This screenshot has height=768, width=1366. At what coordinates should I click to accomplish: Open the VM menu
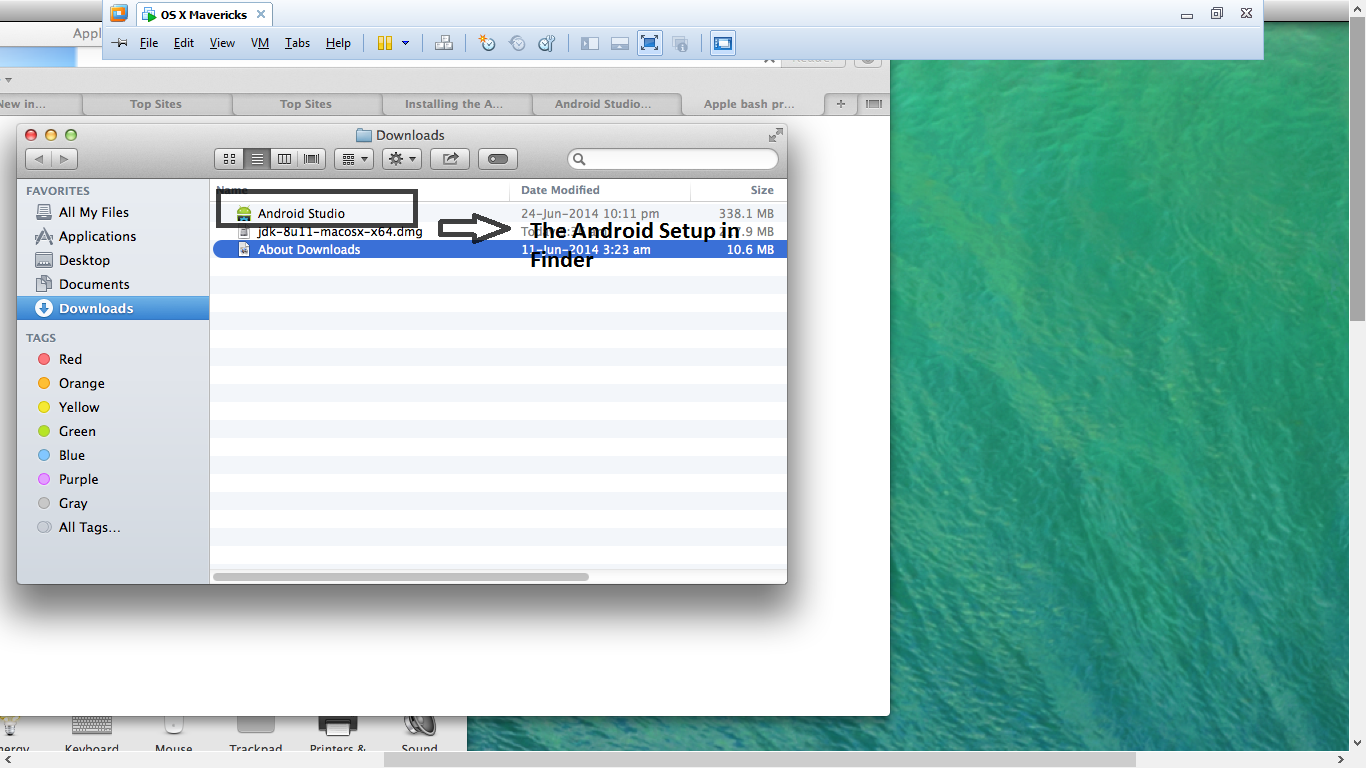(x=260, y=43)
